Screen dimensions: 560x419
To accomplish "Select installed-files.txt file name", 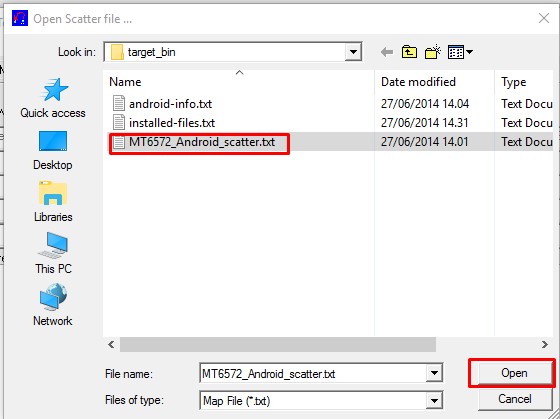I will point(172,123).
